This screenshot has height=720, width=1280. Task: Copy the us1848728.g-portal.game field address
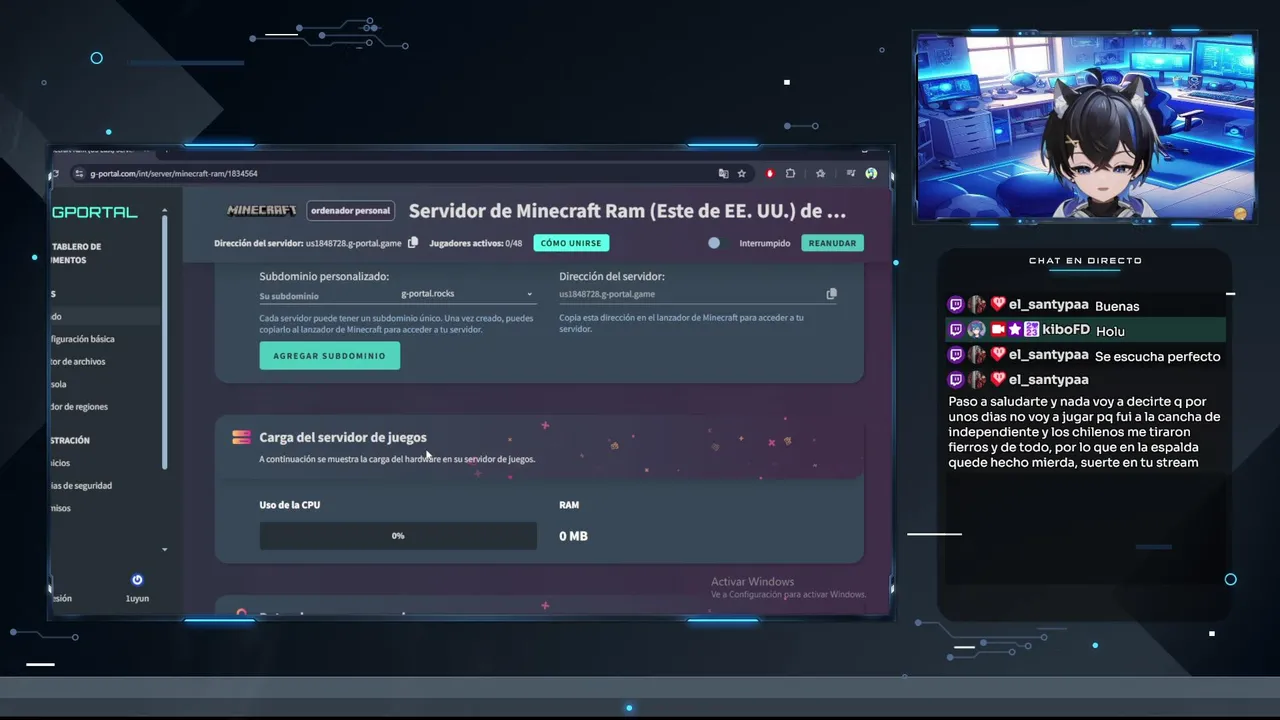pyautogui.click(x=831, y=294)
